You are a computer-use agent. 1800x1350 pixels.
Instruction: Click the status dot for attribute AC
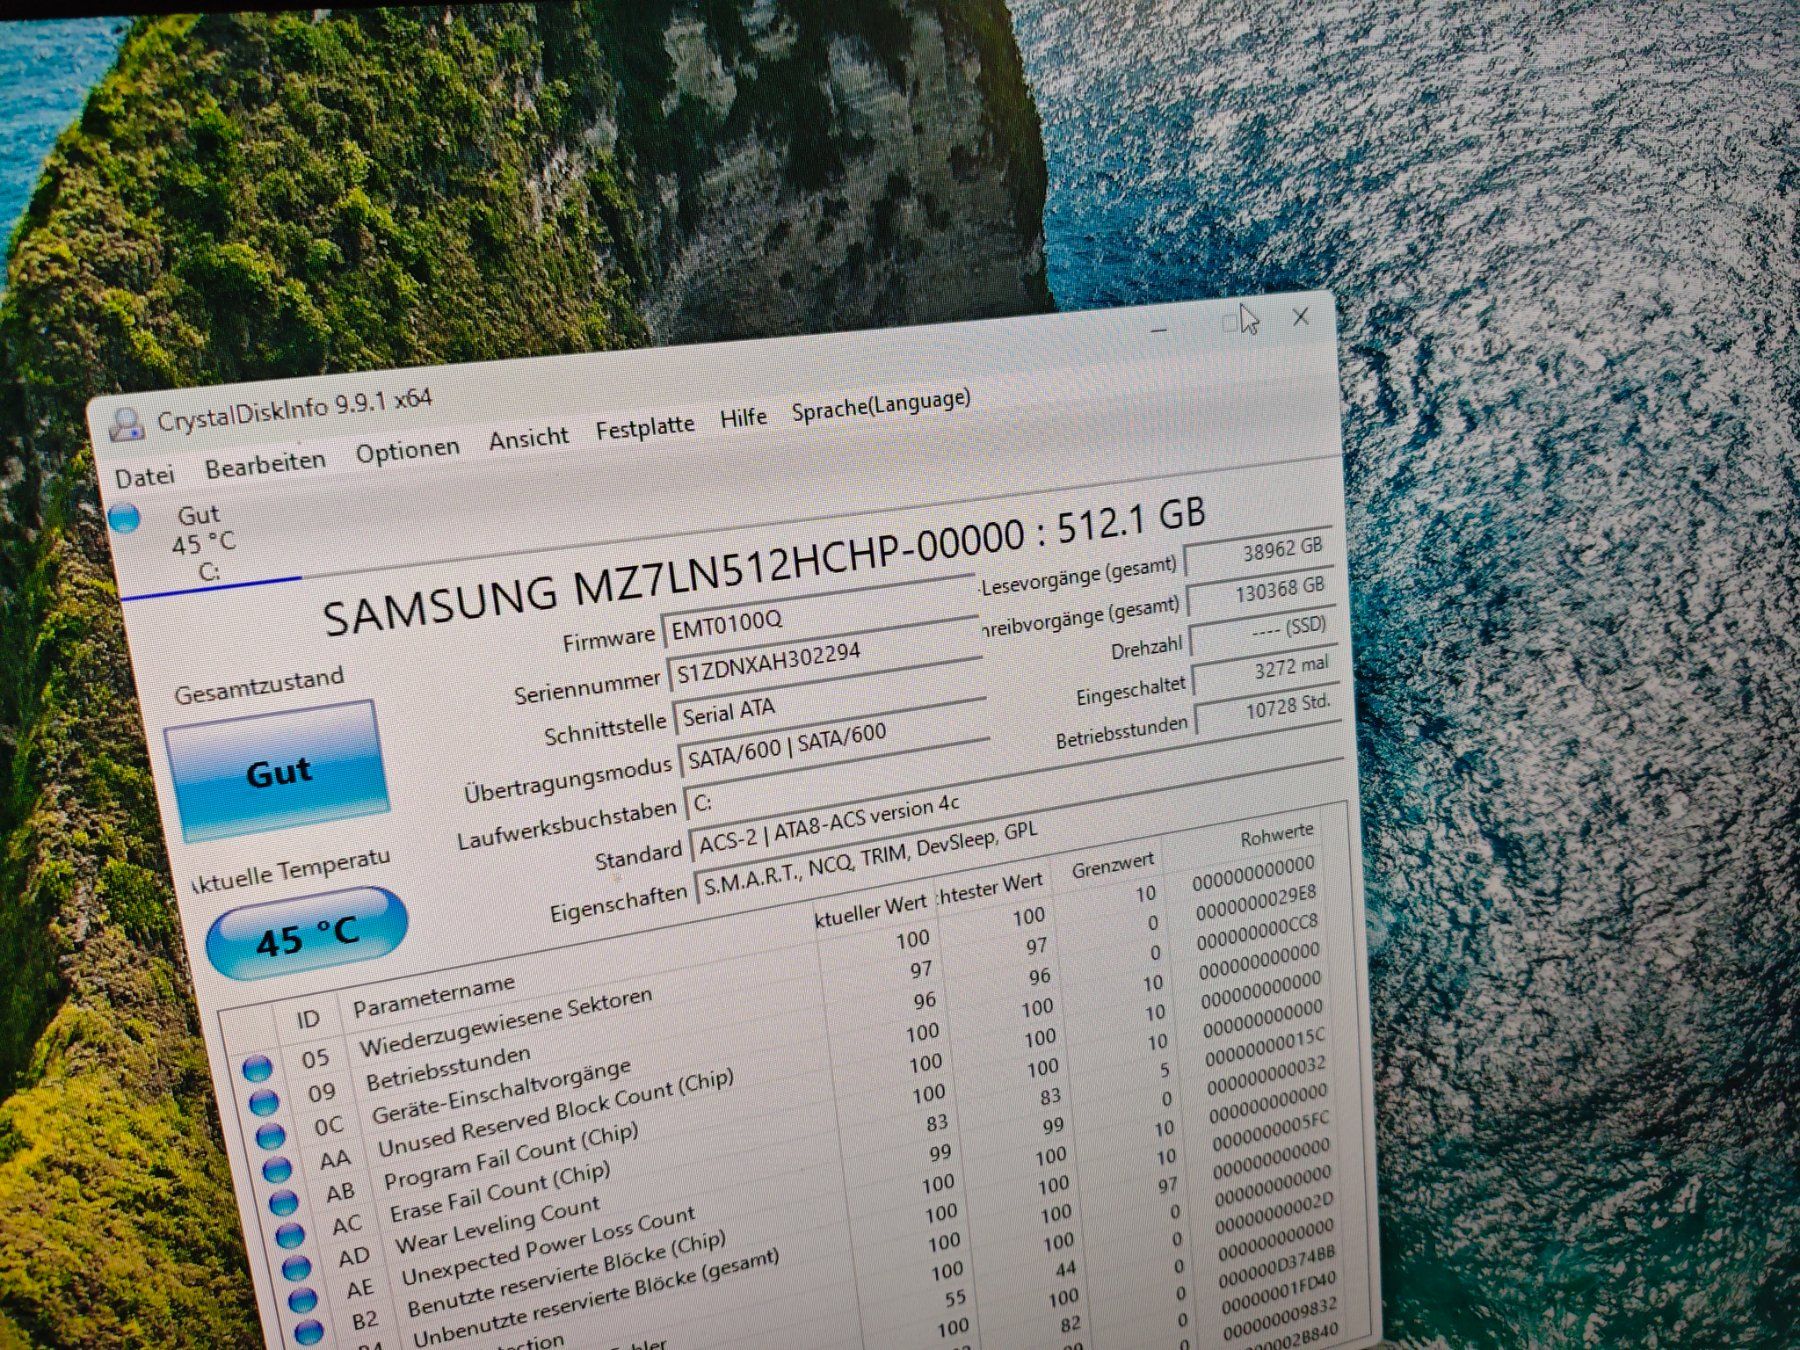click(x=289, y=1235)
